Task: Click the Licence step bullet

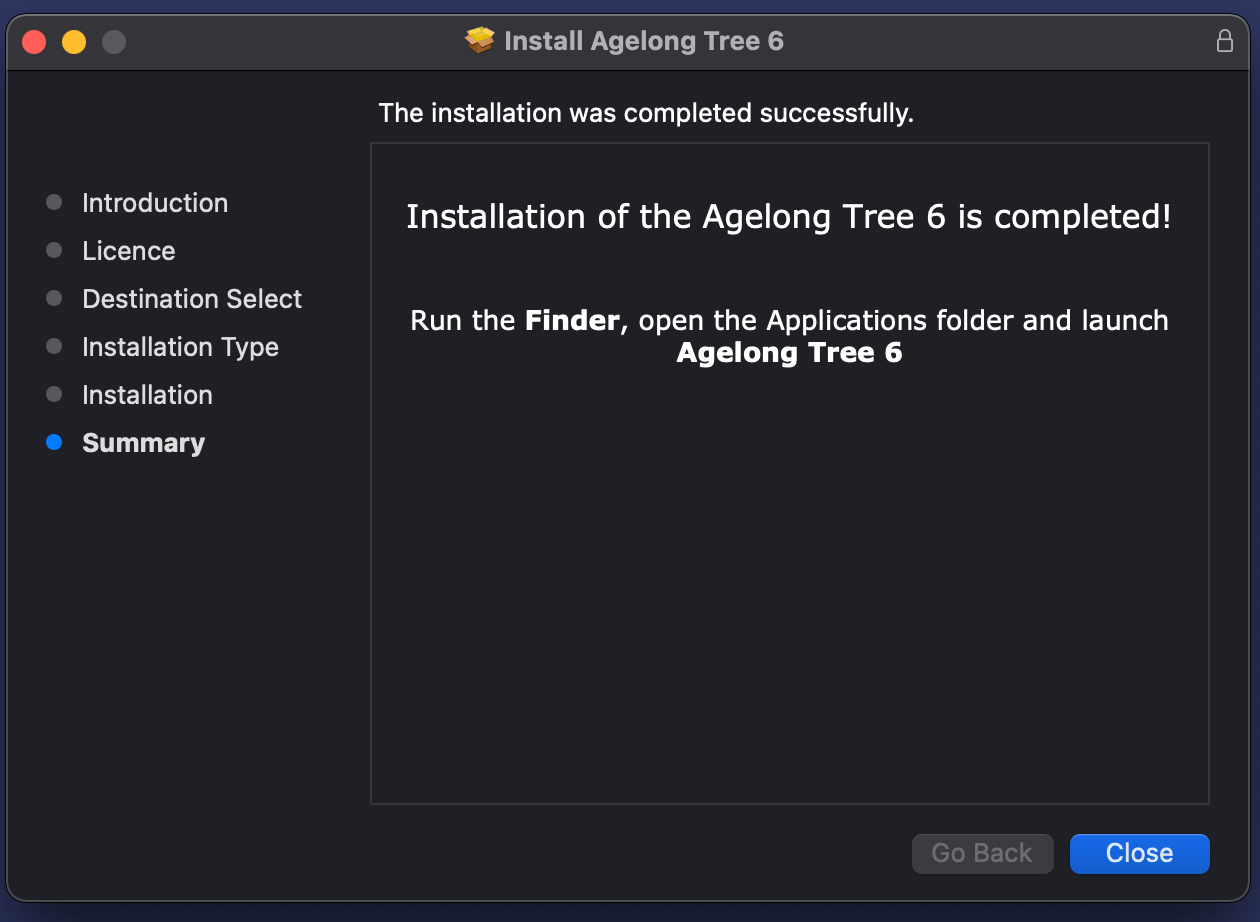Action: tap(54, 250)
